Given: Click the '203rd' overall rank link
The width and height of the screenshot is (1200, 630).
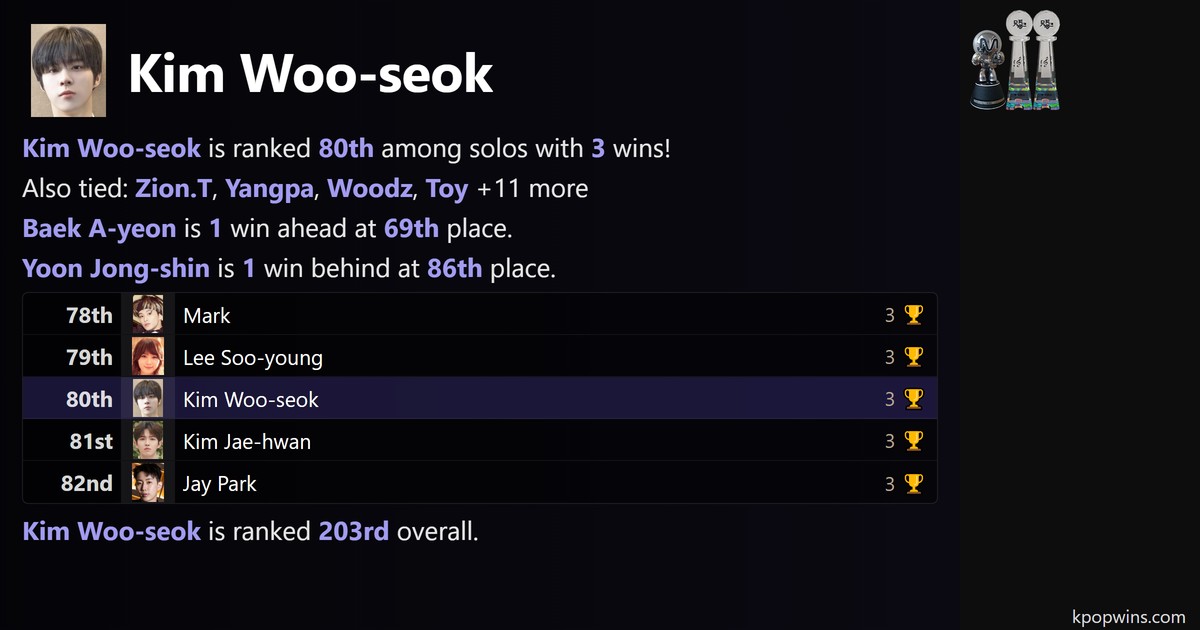Looking at the screenshot, I should [x=353, y=532].
